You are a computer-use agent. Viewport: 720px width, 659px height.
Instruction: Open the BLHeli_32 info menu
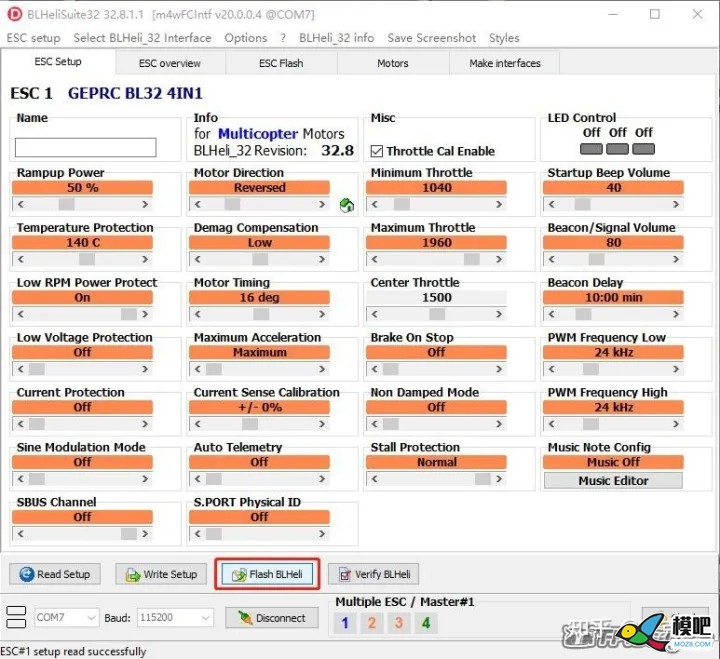[337, 38]
